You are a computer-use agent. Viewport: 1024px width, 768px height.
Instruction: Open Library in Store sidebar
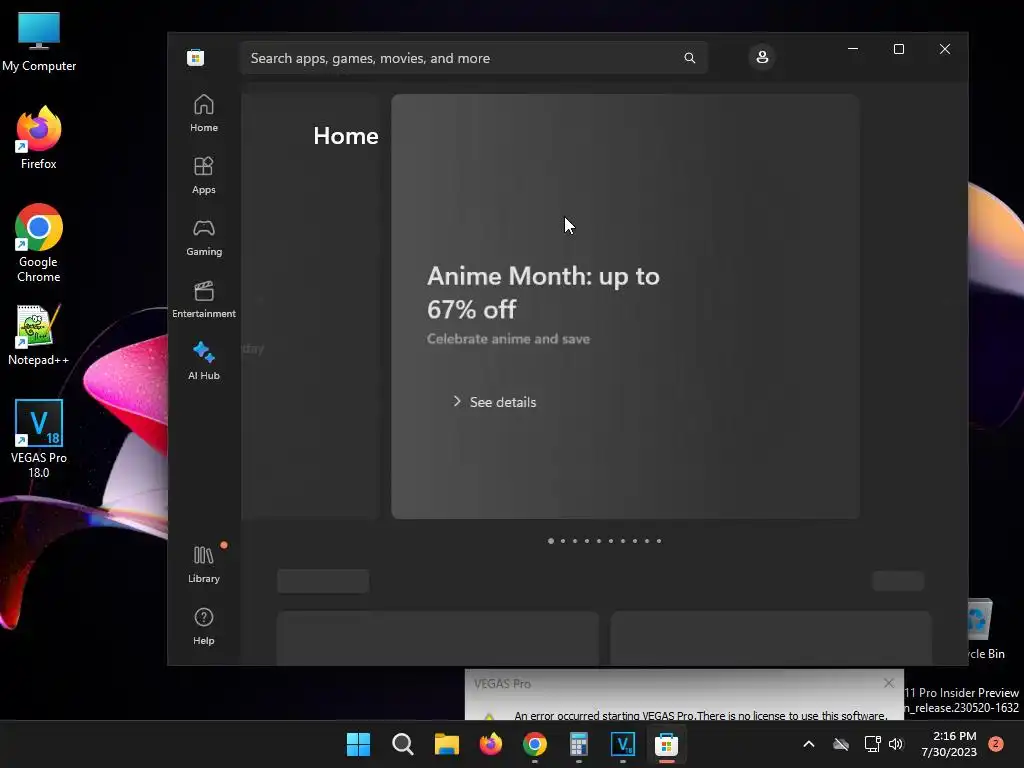pyautogui.click(x=204, y=565)
